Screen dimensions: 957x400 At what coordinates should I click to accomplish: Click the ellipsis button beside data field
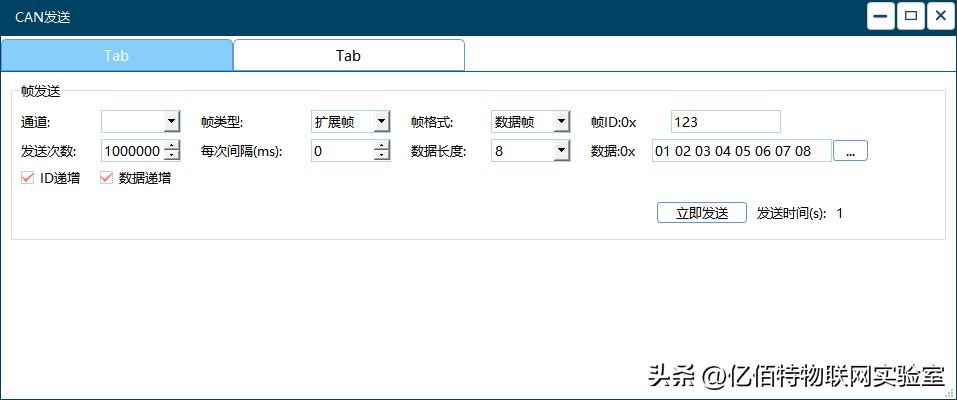point(850,151)
